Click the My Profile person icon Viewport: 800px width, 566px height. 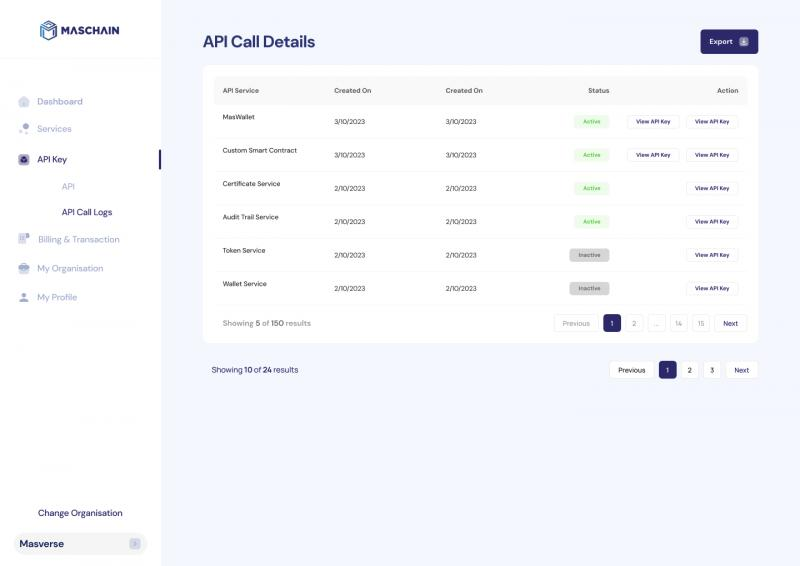coord(24,297)
